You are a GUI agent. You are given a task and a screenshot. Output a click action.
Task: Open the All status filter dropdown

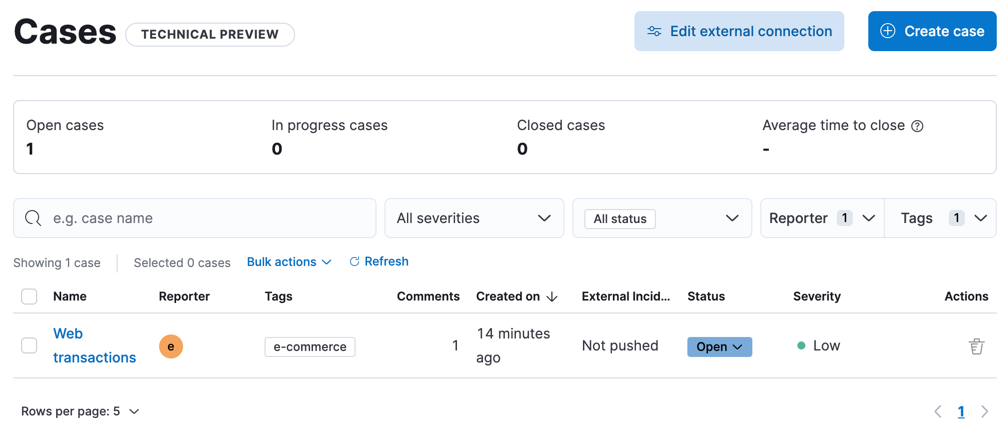click(661, 218)
